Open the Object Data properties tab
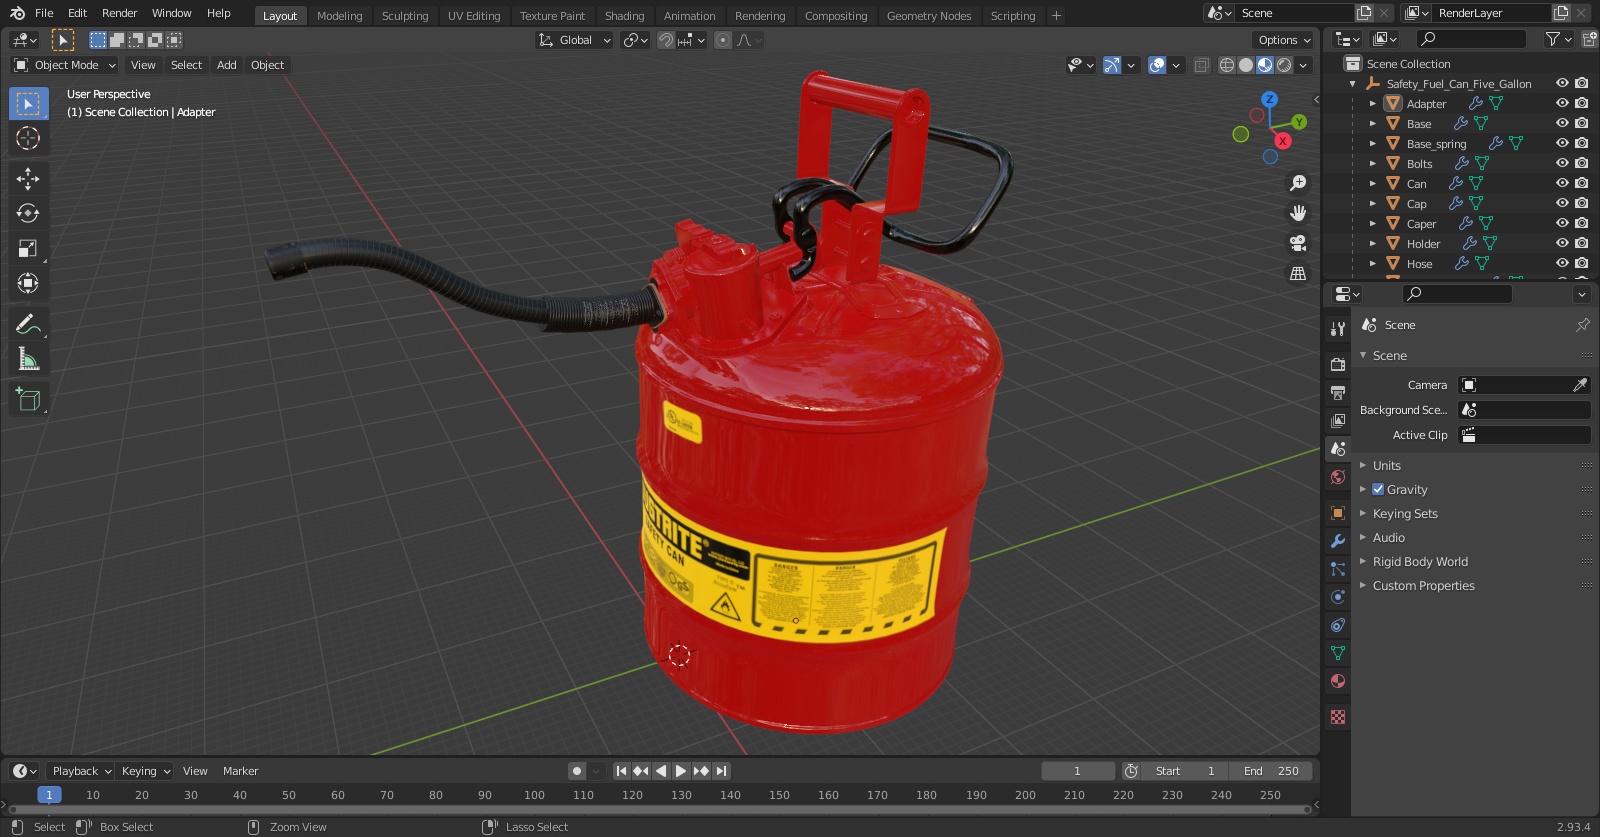 pos(1338,653)
